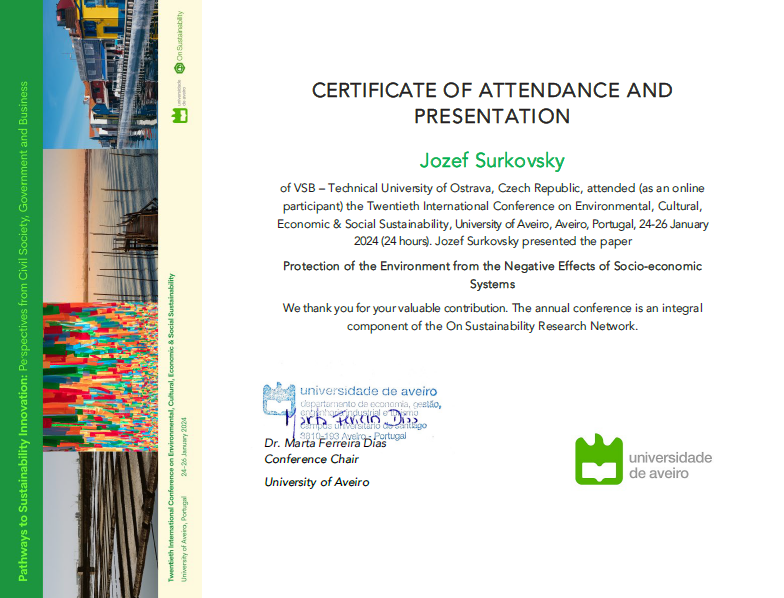Click vertical 'University of Aveiro, Portugal' text

(x=184, y=538)
